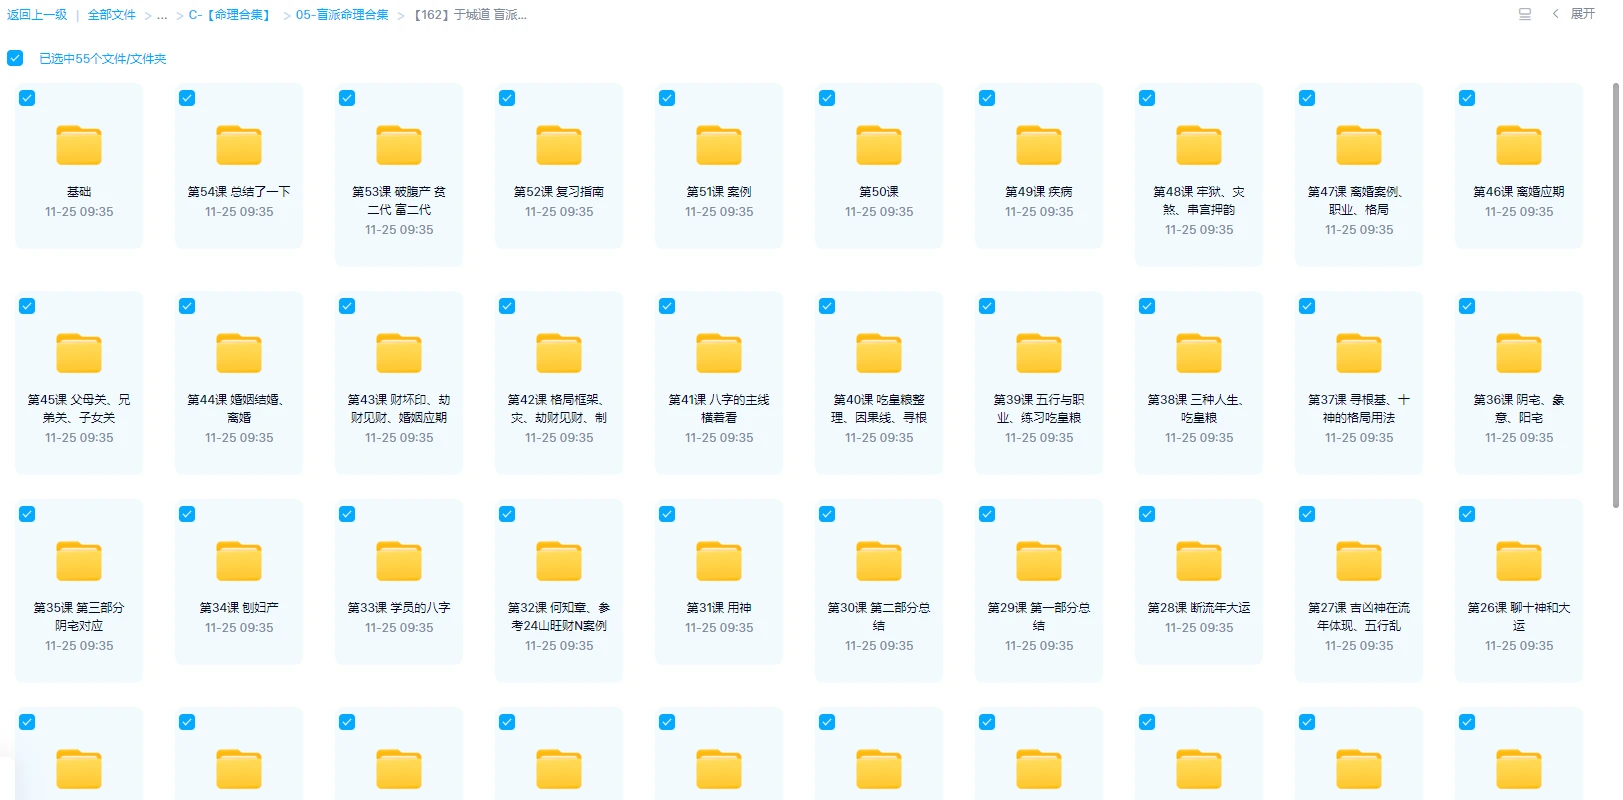Click folder name 第50课
This screenshot has height=800, width=1623.
coord(879,191)
